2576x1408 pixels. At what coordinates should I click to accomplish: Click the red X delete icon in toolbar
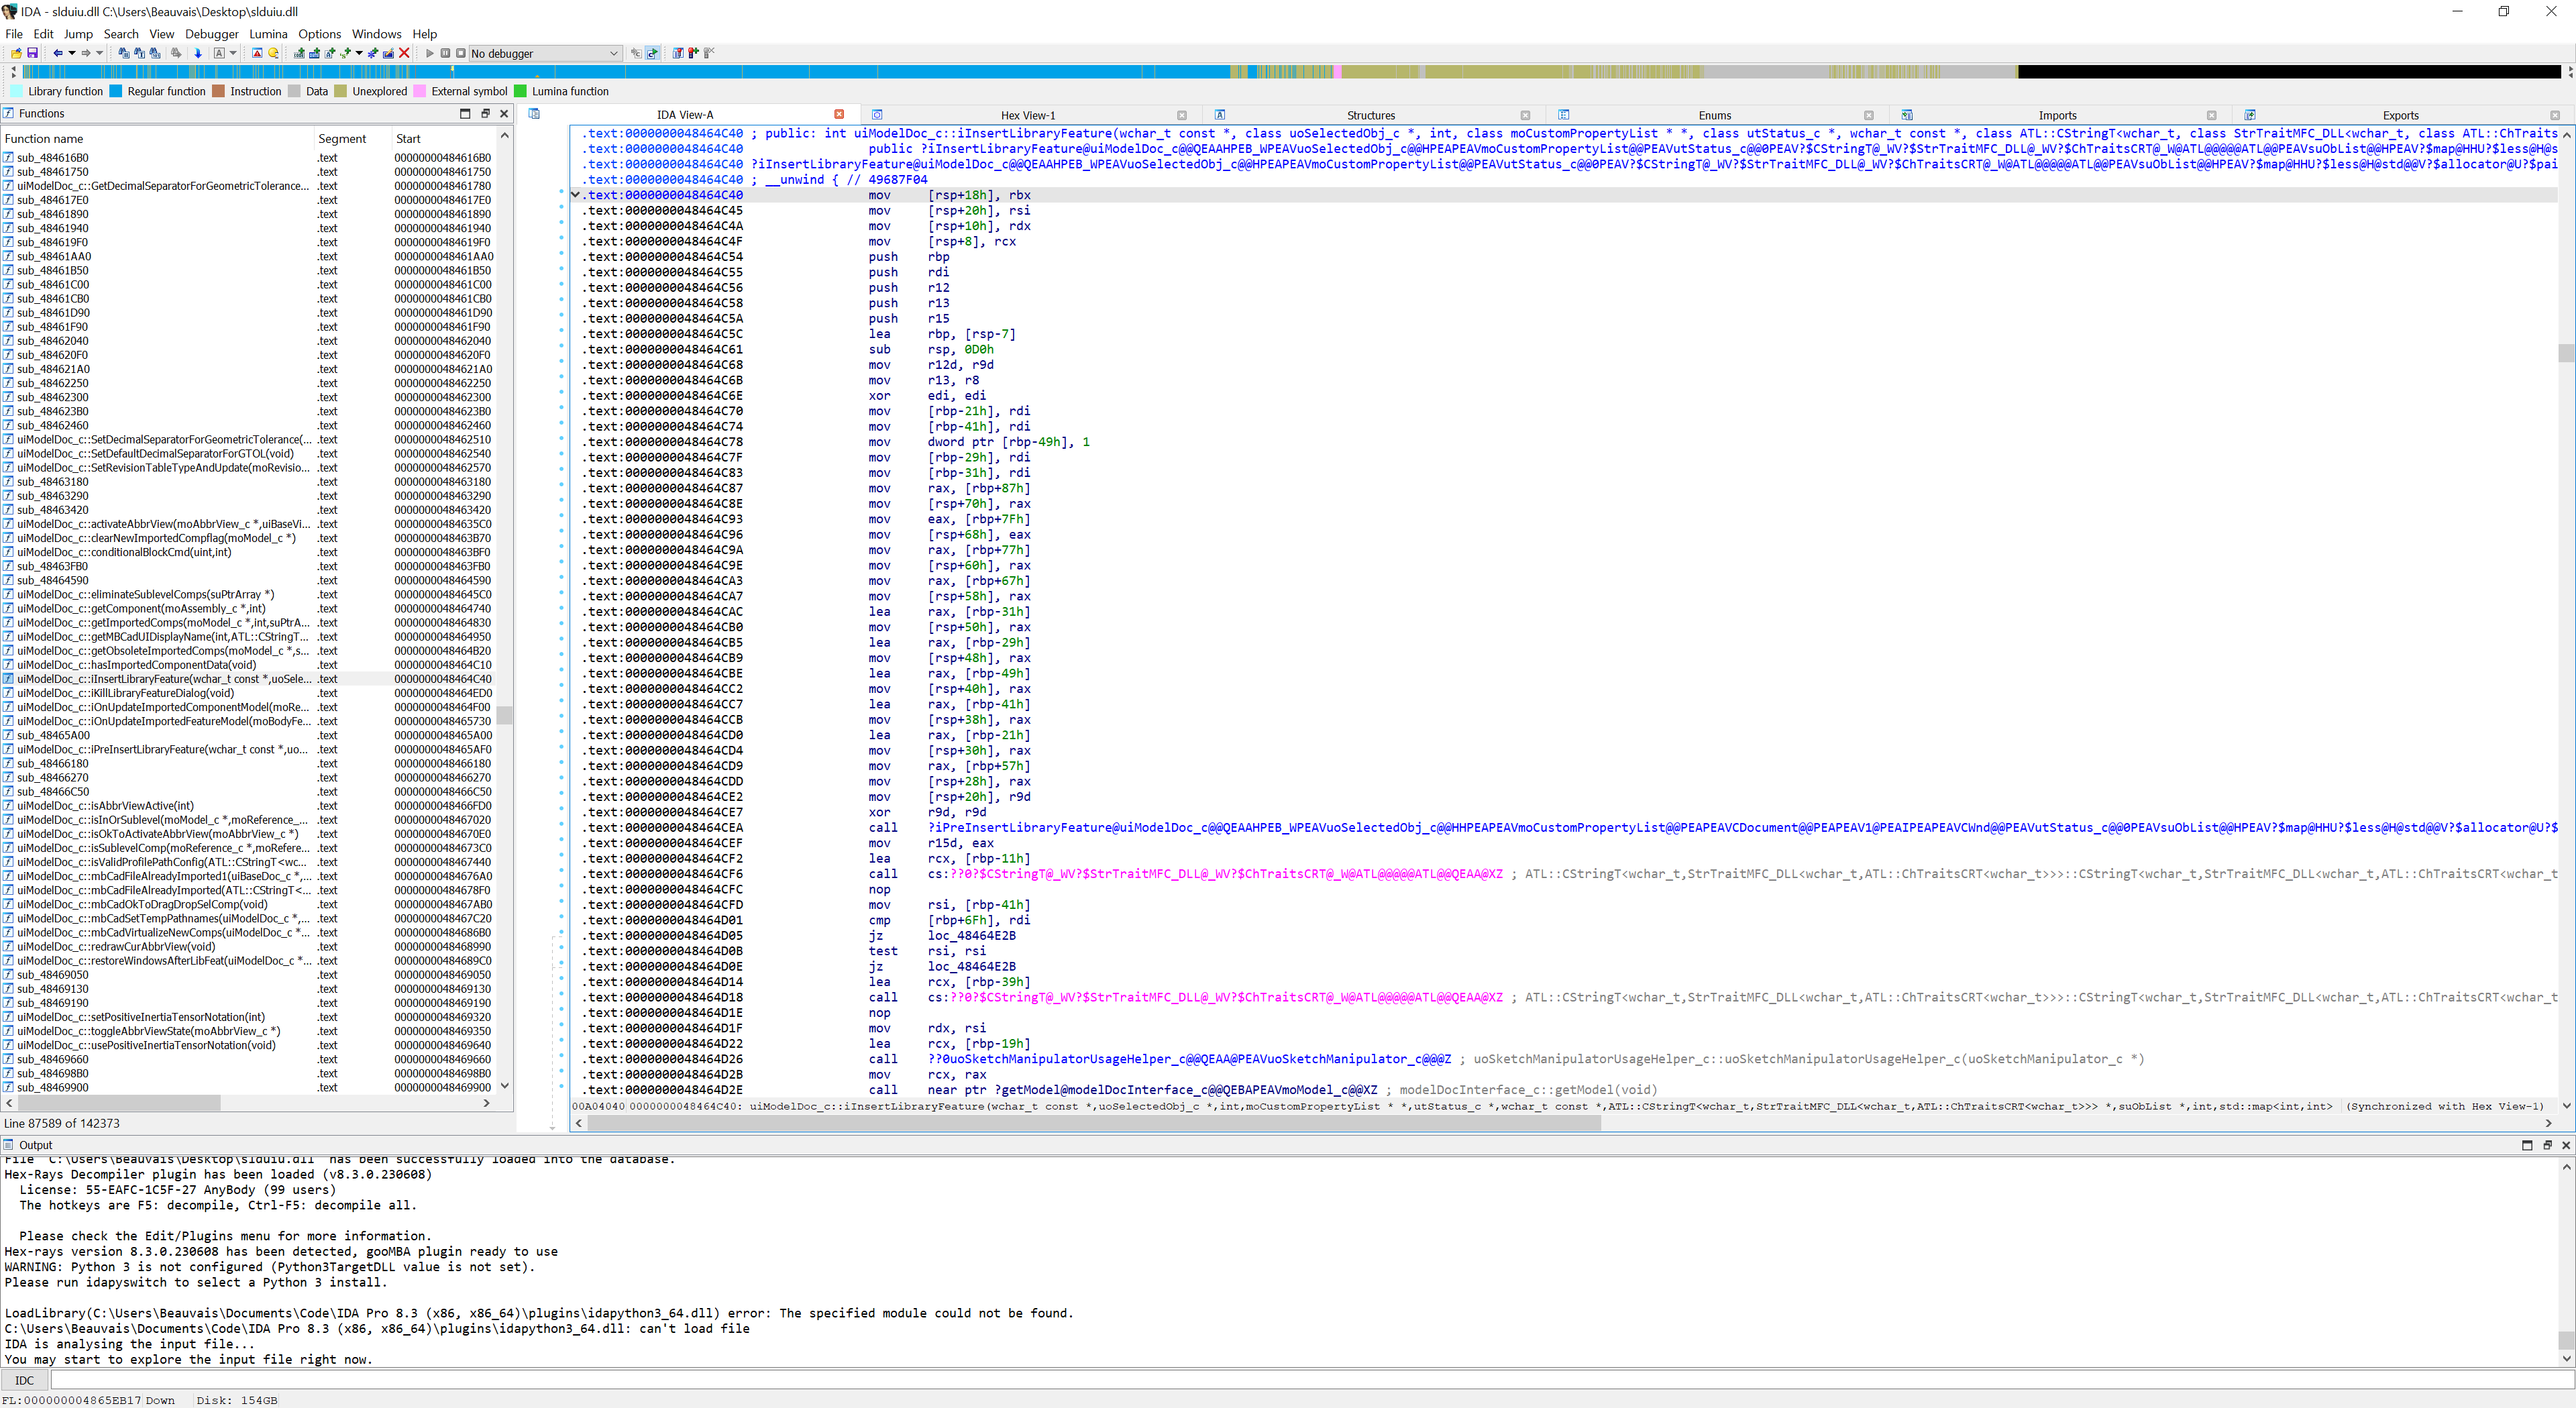tap(404, 53)
